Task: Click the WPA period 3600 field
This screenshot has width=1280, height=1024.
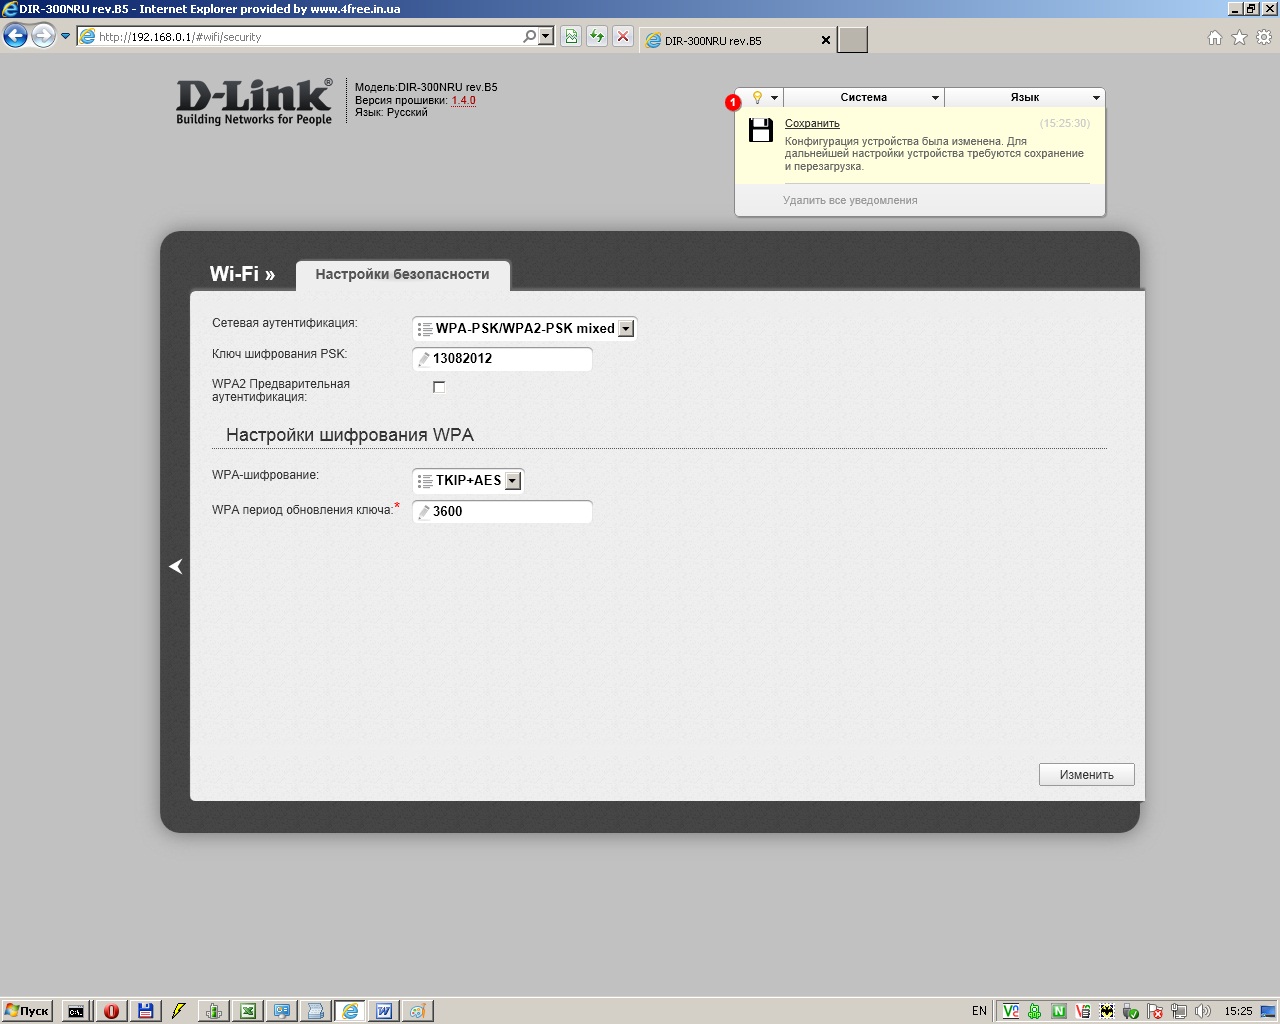Action: click(503, 511)
